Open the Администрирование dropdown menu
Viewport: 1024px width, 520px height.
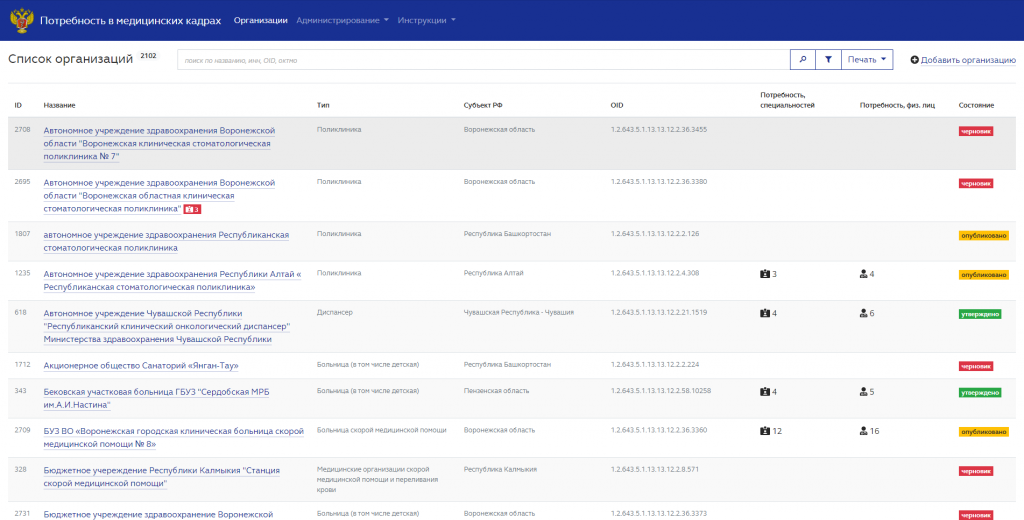coord(342,20)
